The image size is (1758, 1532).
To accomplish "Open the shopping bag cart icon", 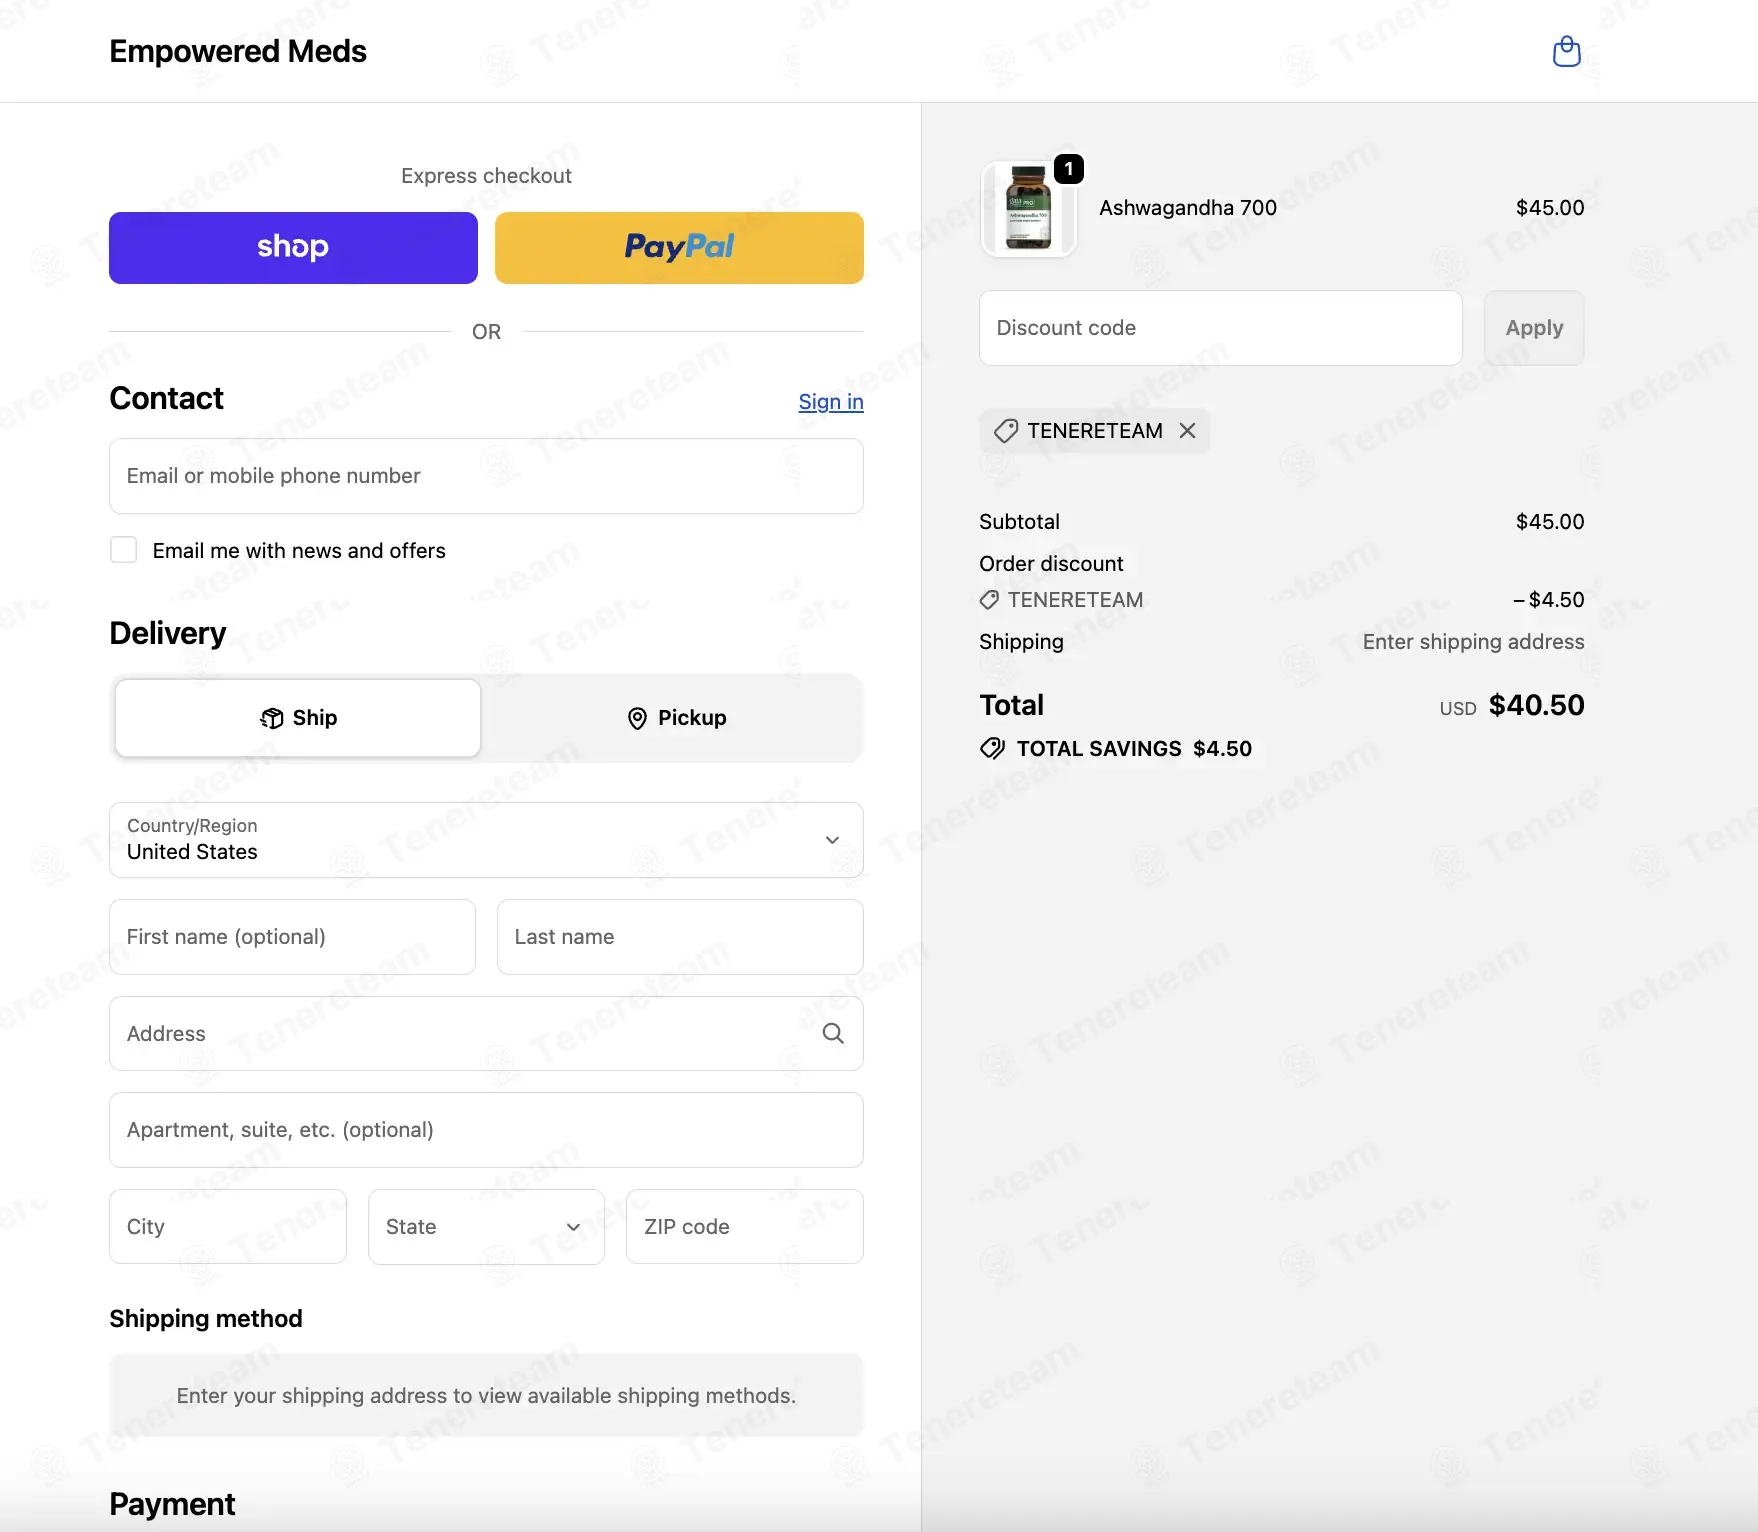I will pyautogui.click(x=1566, y=51).
